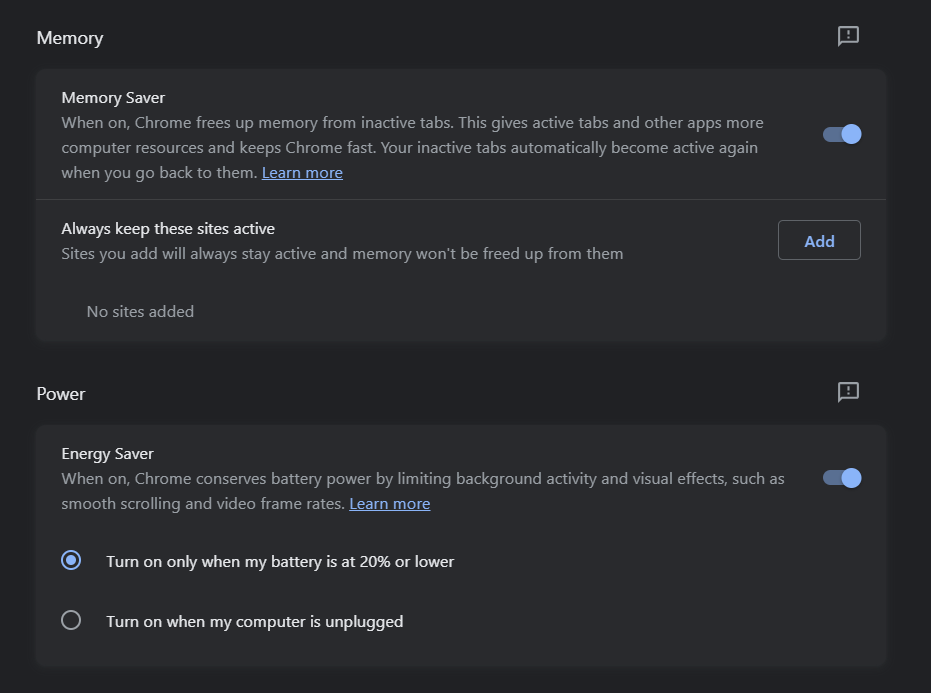Choose the computer is unplugged radio button
The image size is (931, 693).
click(x=71, y=621)
